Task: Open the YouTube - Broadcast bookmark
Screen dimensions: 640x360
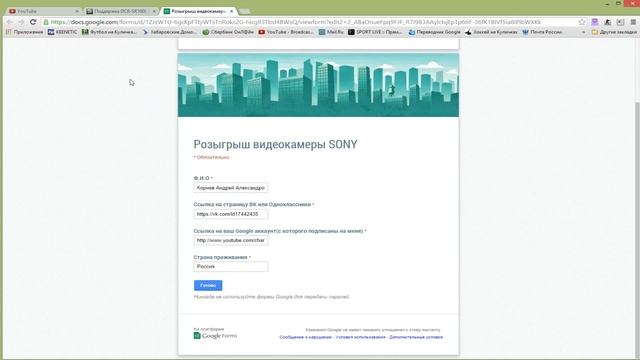Action: (286, 32)
